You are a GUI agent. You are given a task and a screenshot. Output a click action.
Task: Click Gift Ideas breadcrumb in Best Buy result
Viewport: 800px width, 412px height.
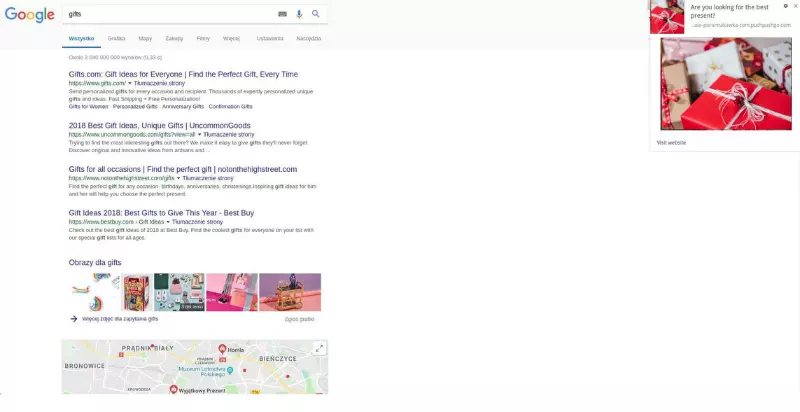152,222
